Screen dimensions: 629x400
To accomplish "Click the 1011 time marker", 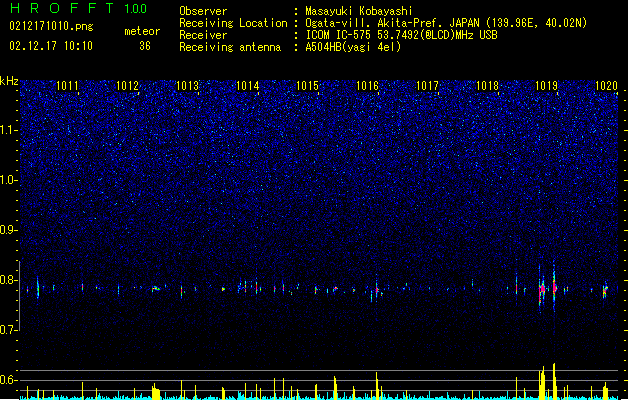I will pos(67,86).
